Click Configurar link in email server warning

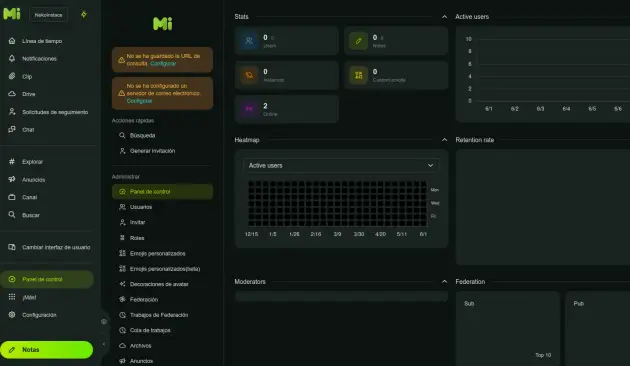pos(139,101)
